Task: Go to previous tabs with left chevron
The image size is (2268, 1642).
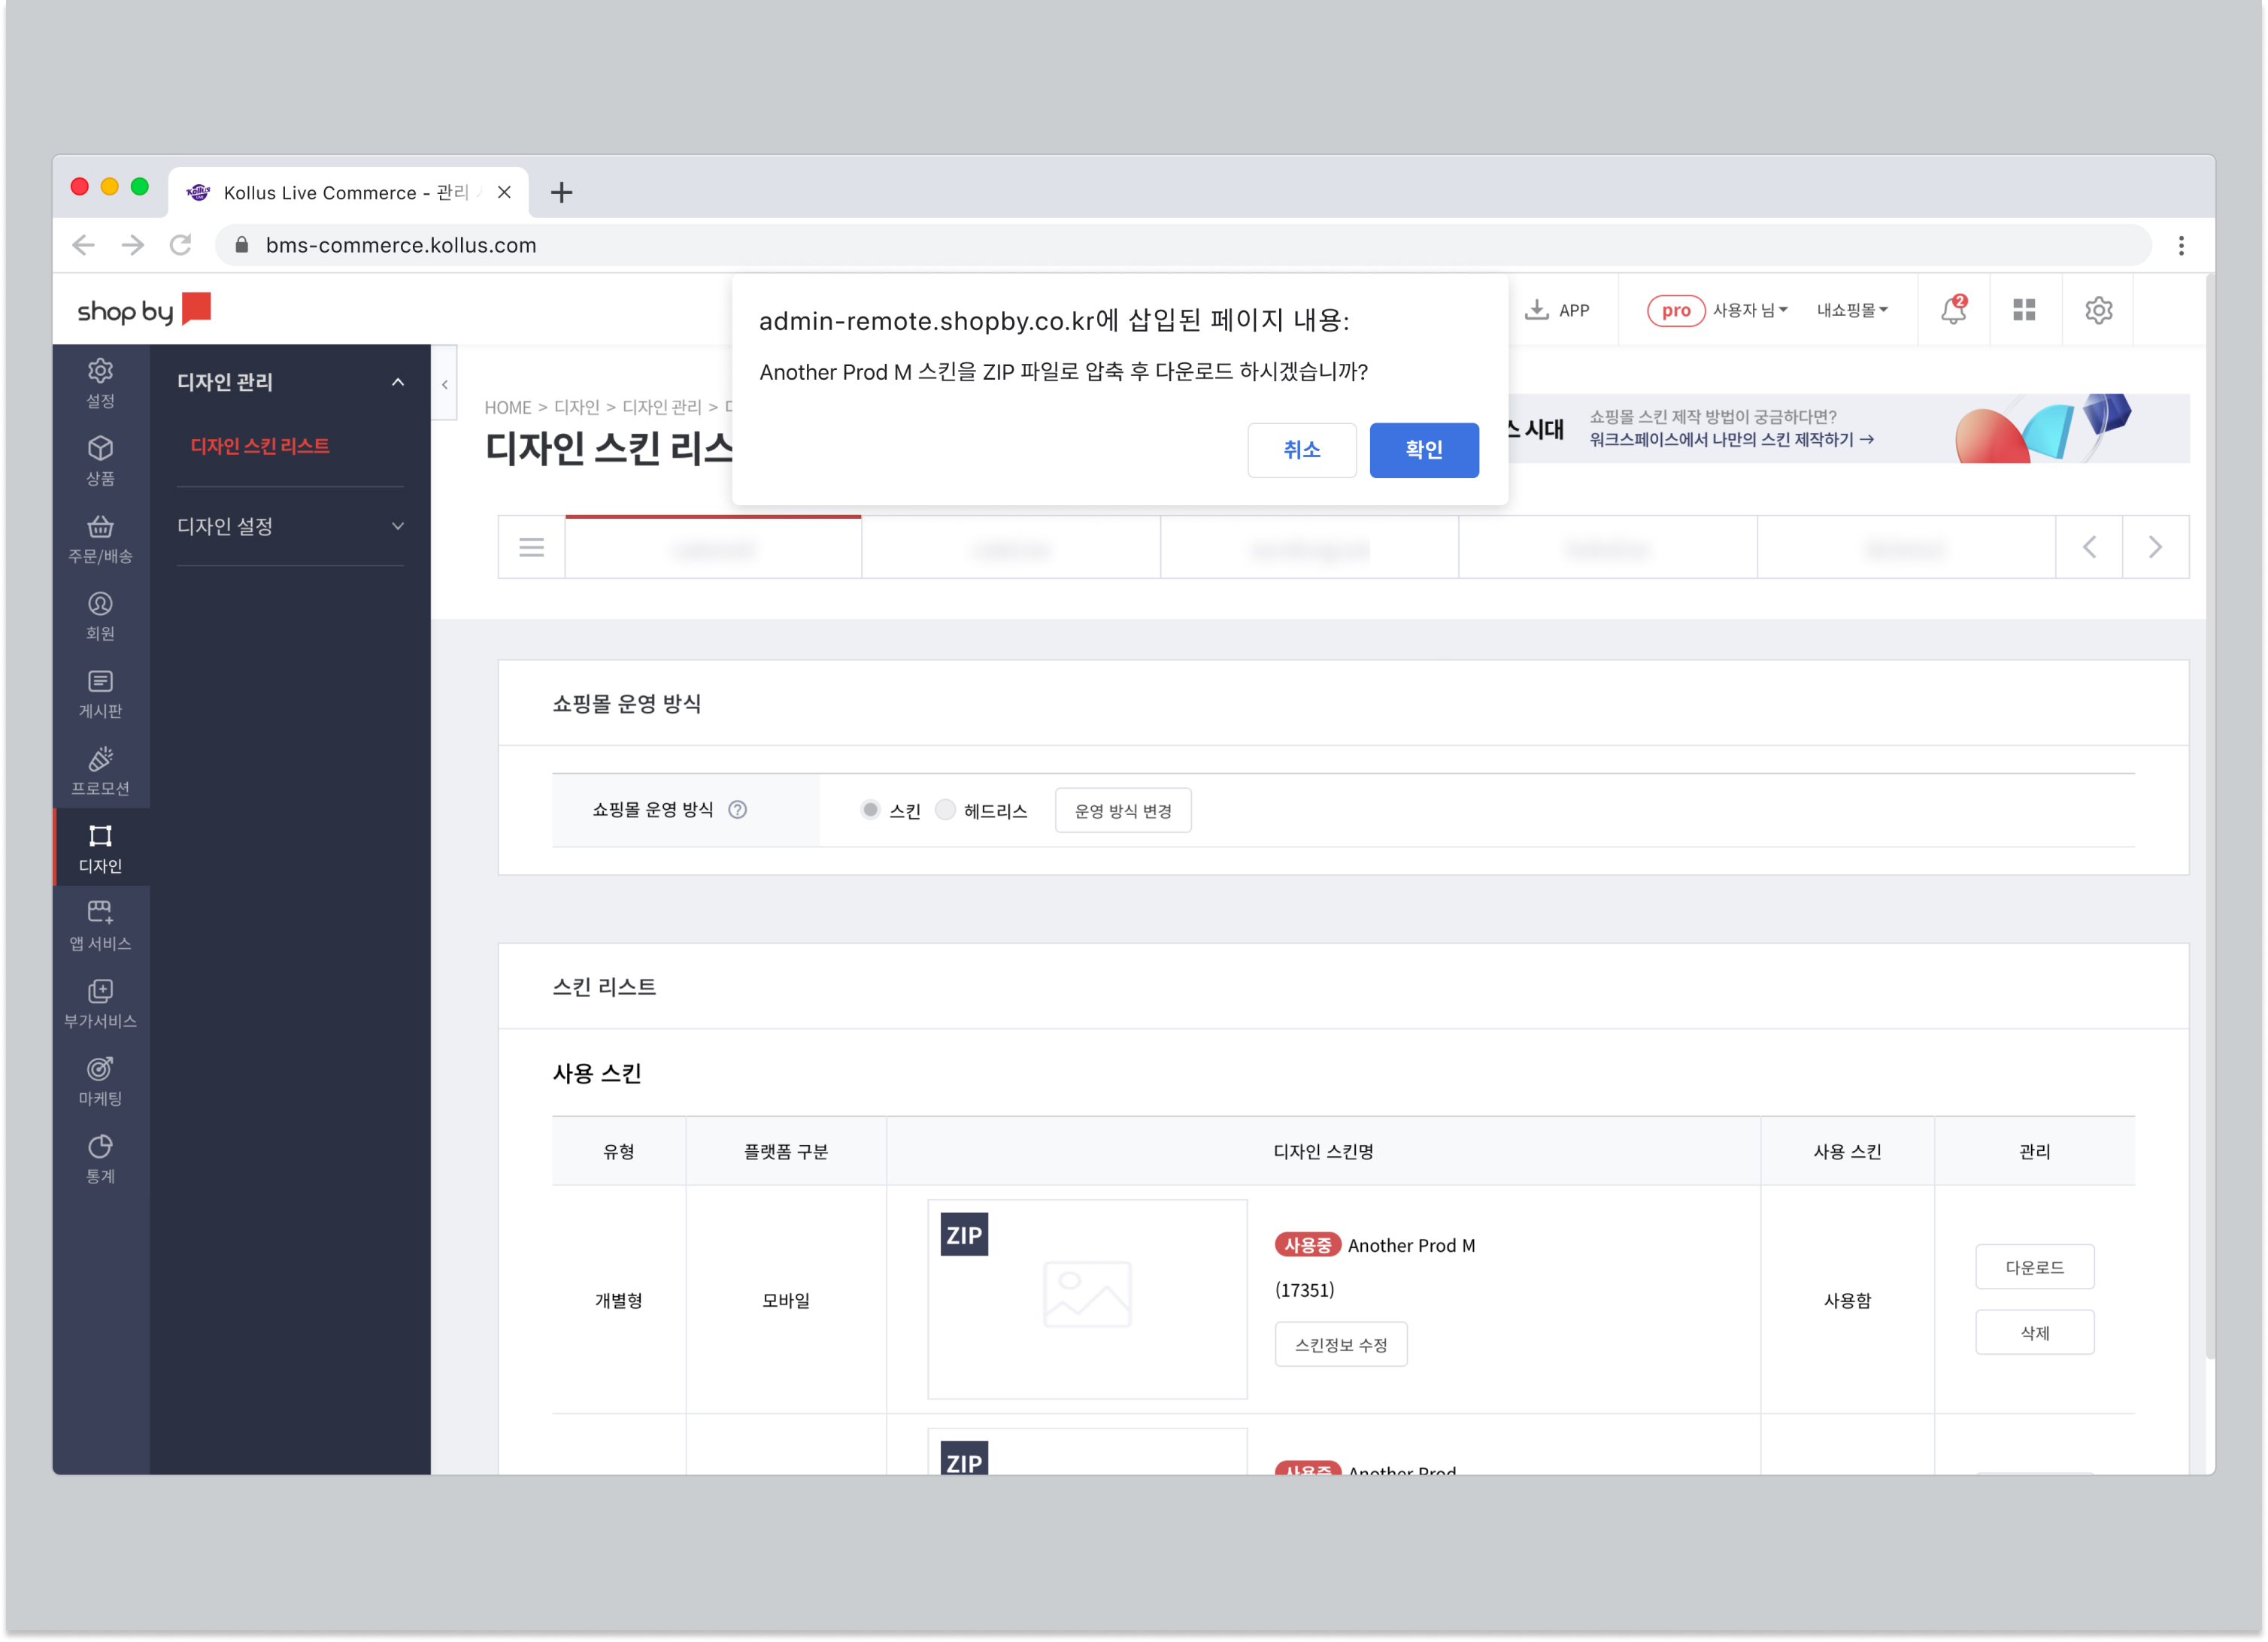Action: [2089, 547]
